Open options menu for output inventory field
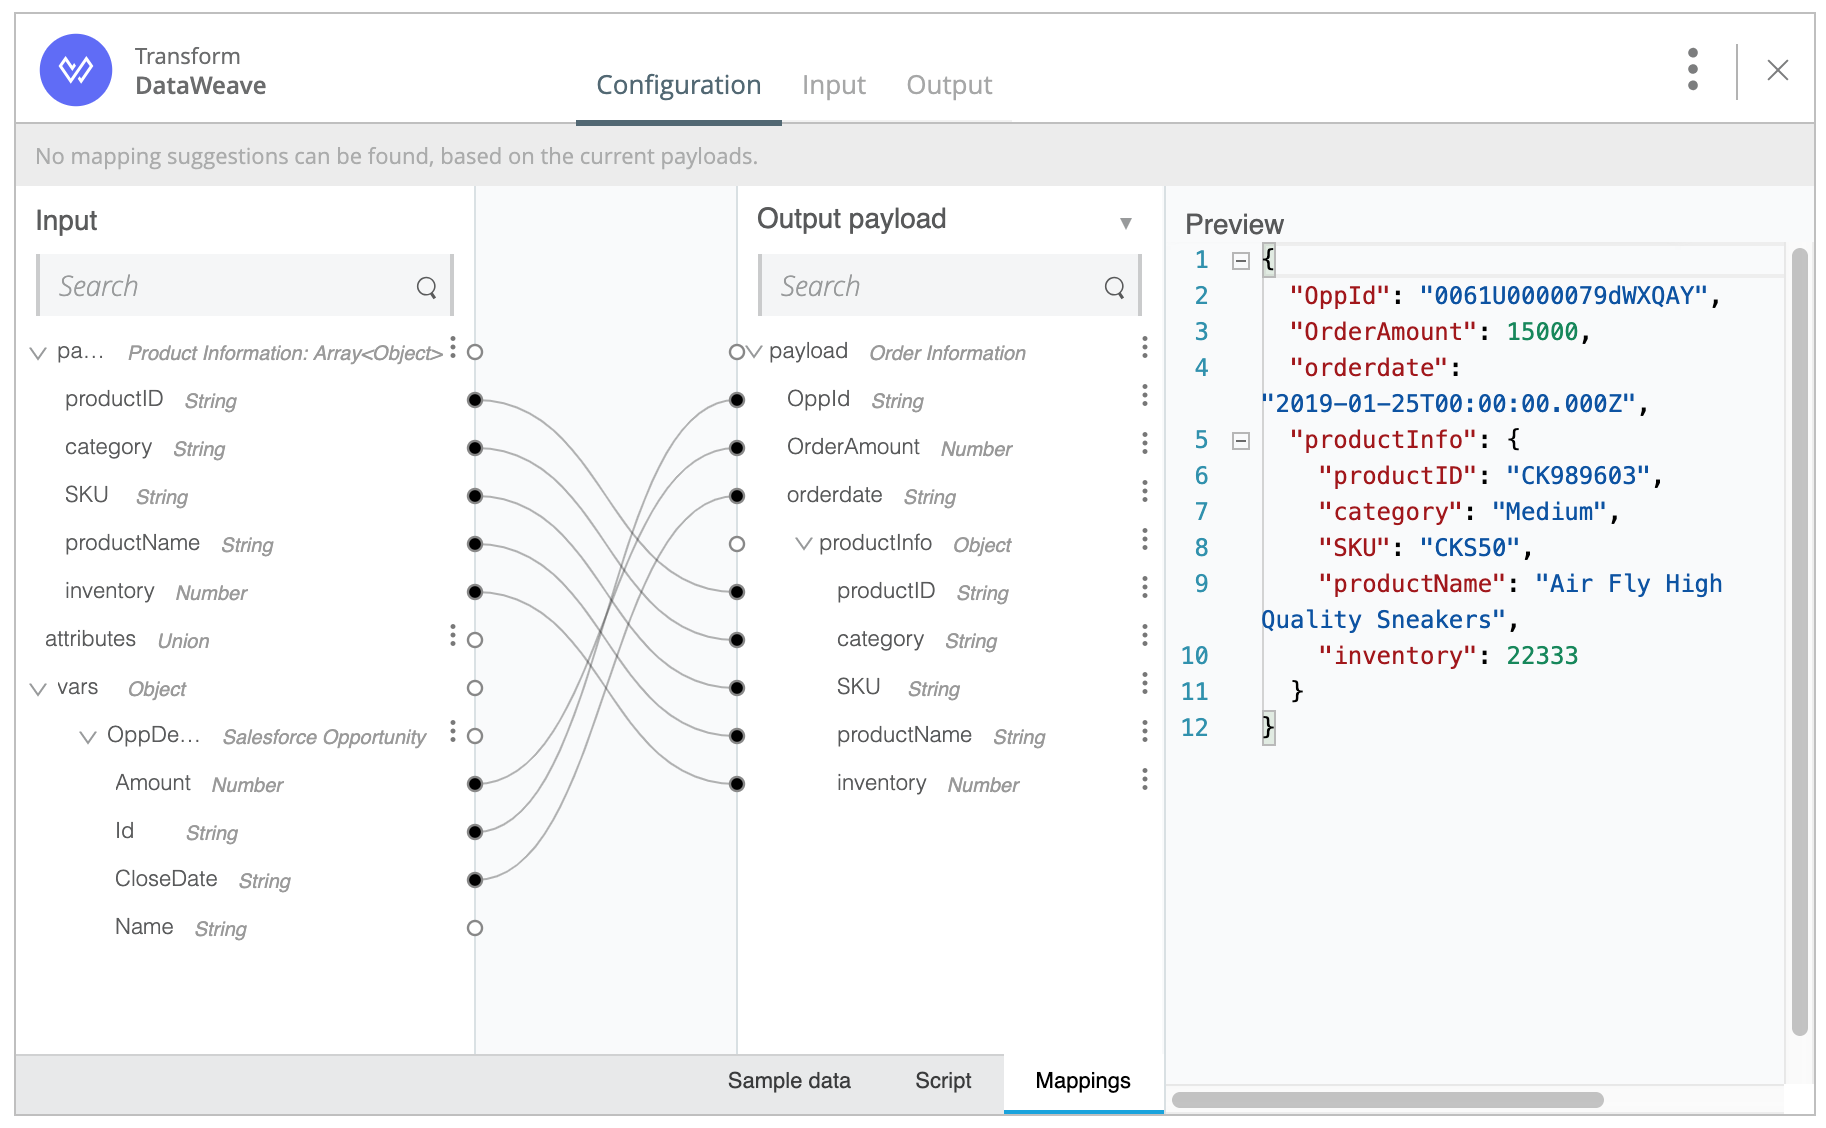 1144,780
